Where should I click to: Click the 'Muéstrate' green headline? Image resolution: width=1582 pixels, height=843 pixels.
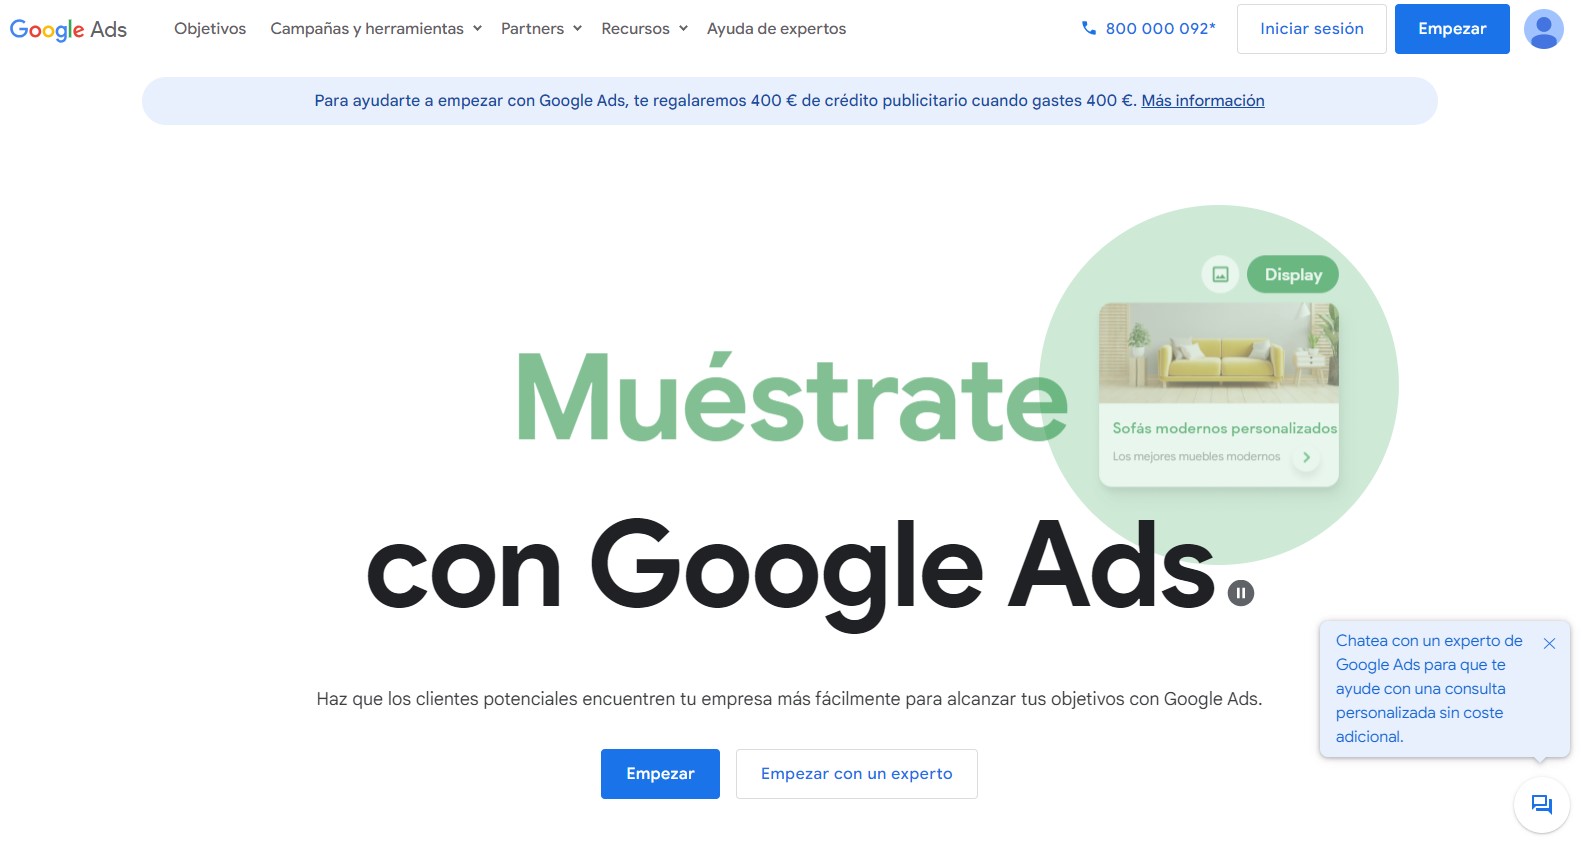792,398
